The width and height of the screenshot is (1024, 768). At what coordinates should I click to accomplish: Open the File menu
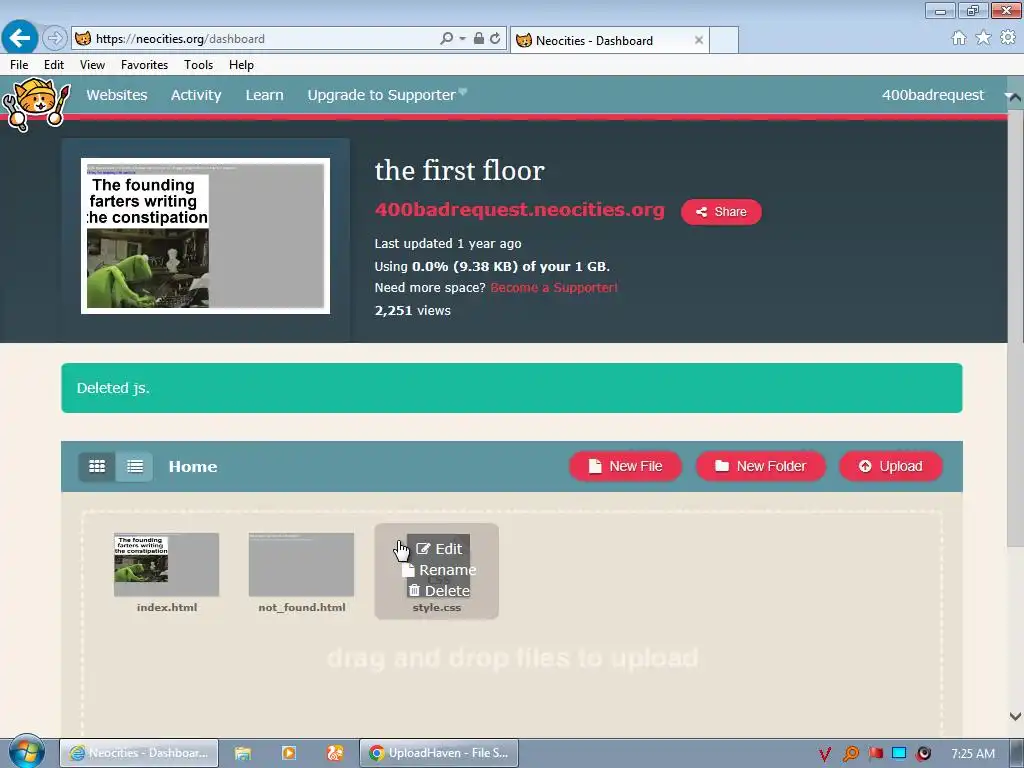pos(19,65)
